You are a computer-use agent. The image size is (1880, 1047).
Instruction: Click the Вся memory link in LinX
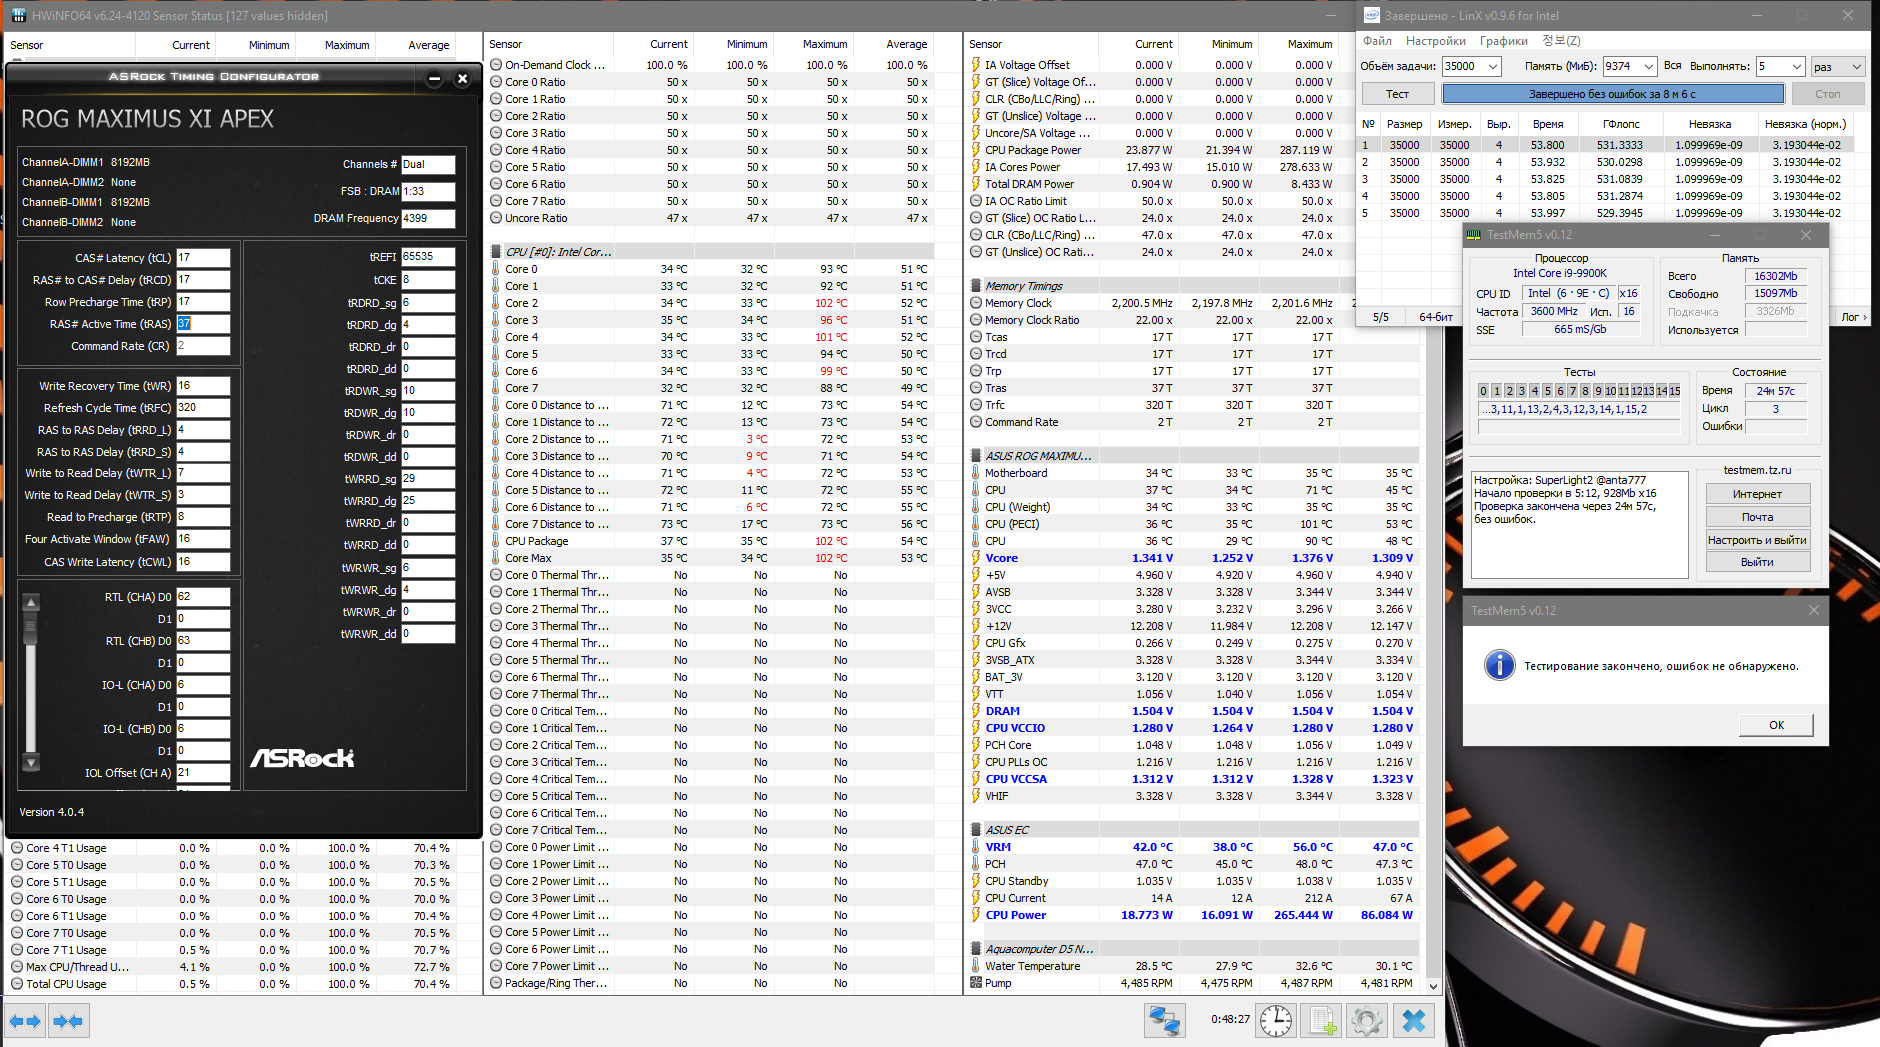(x=1673, y=66)
